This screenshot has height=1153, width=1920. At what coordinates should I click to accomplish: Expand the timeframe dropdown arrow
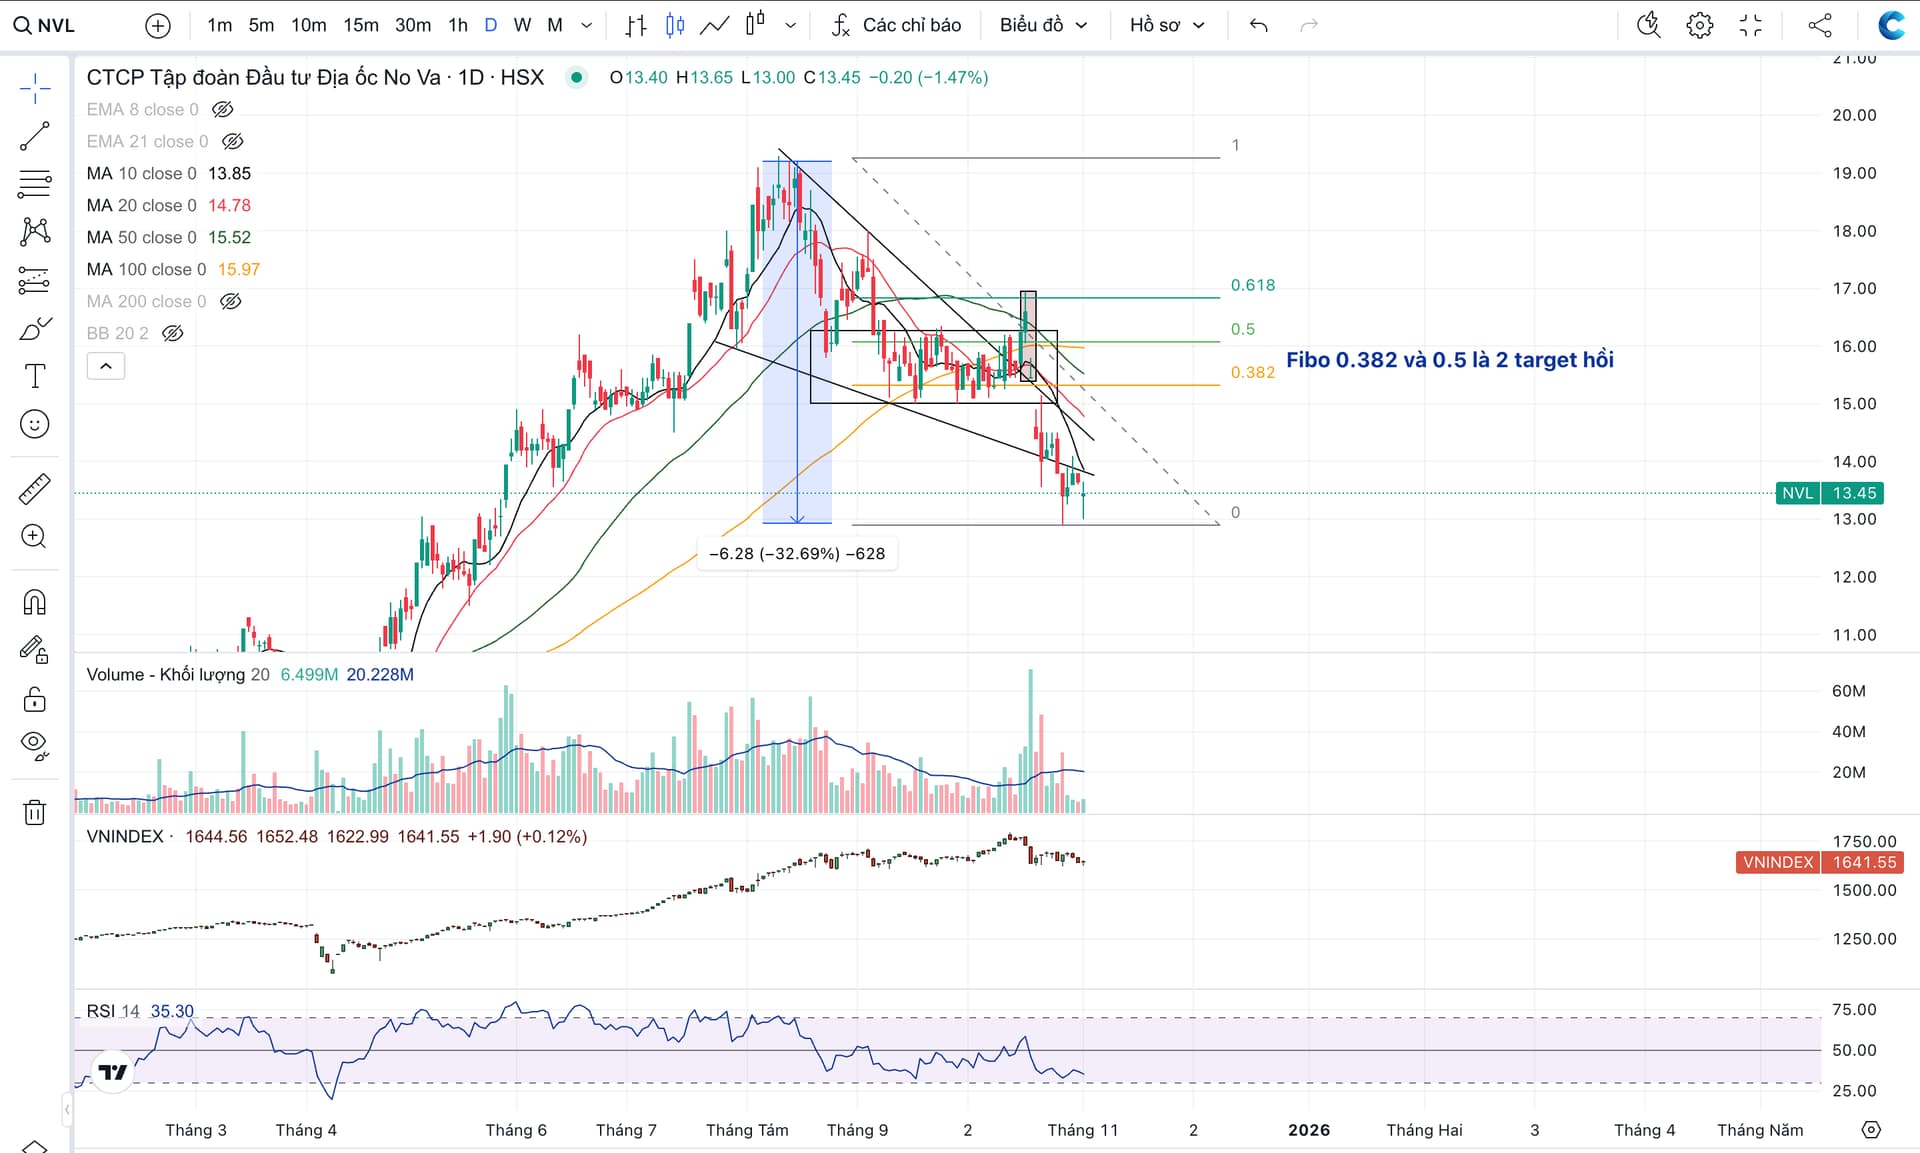tap(587, 25)
